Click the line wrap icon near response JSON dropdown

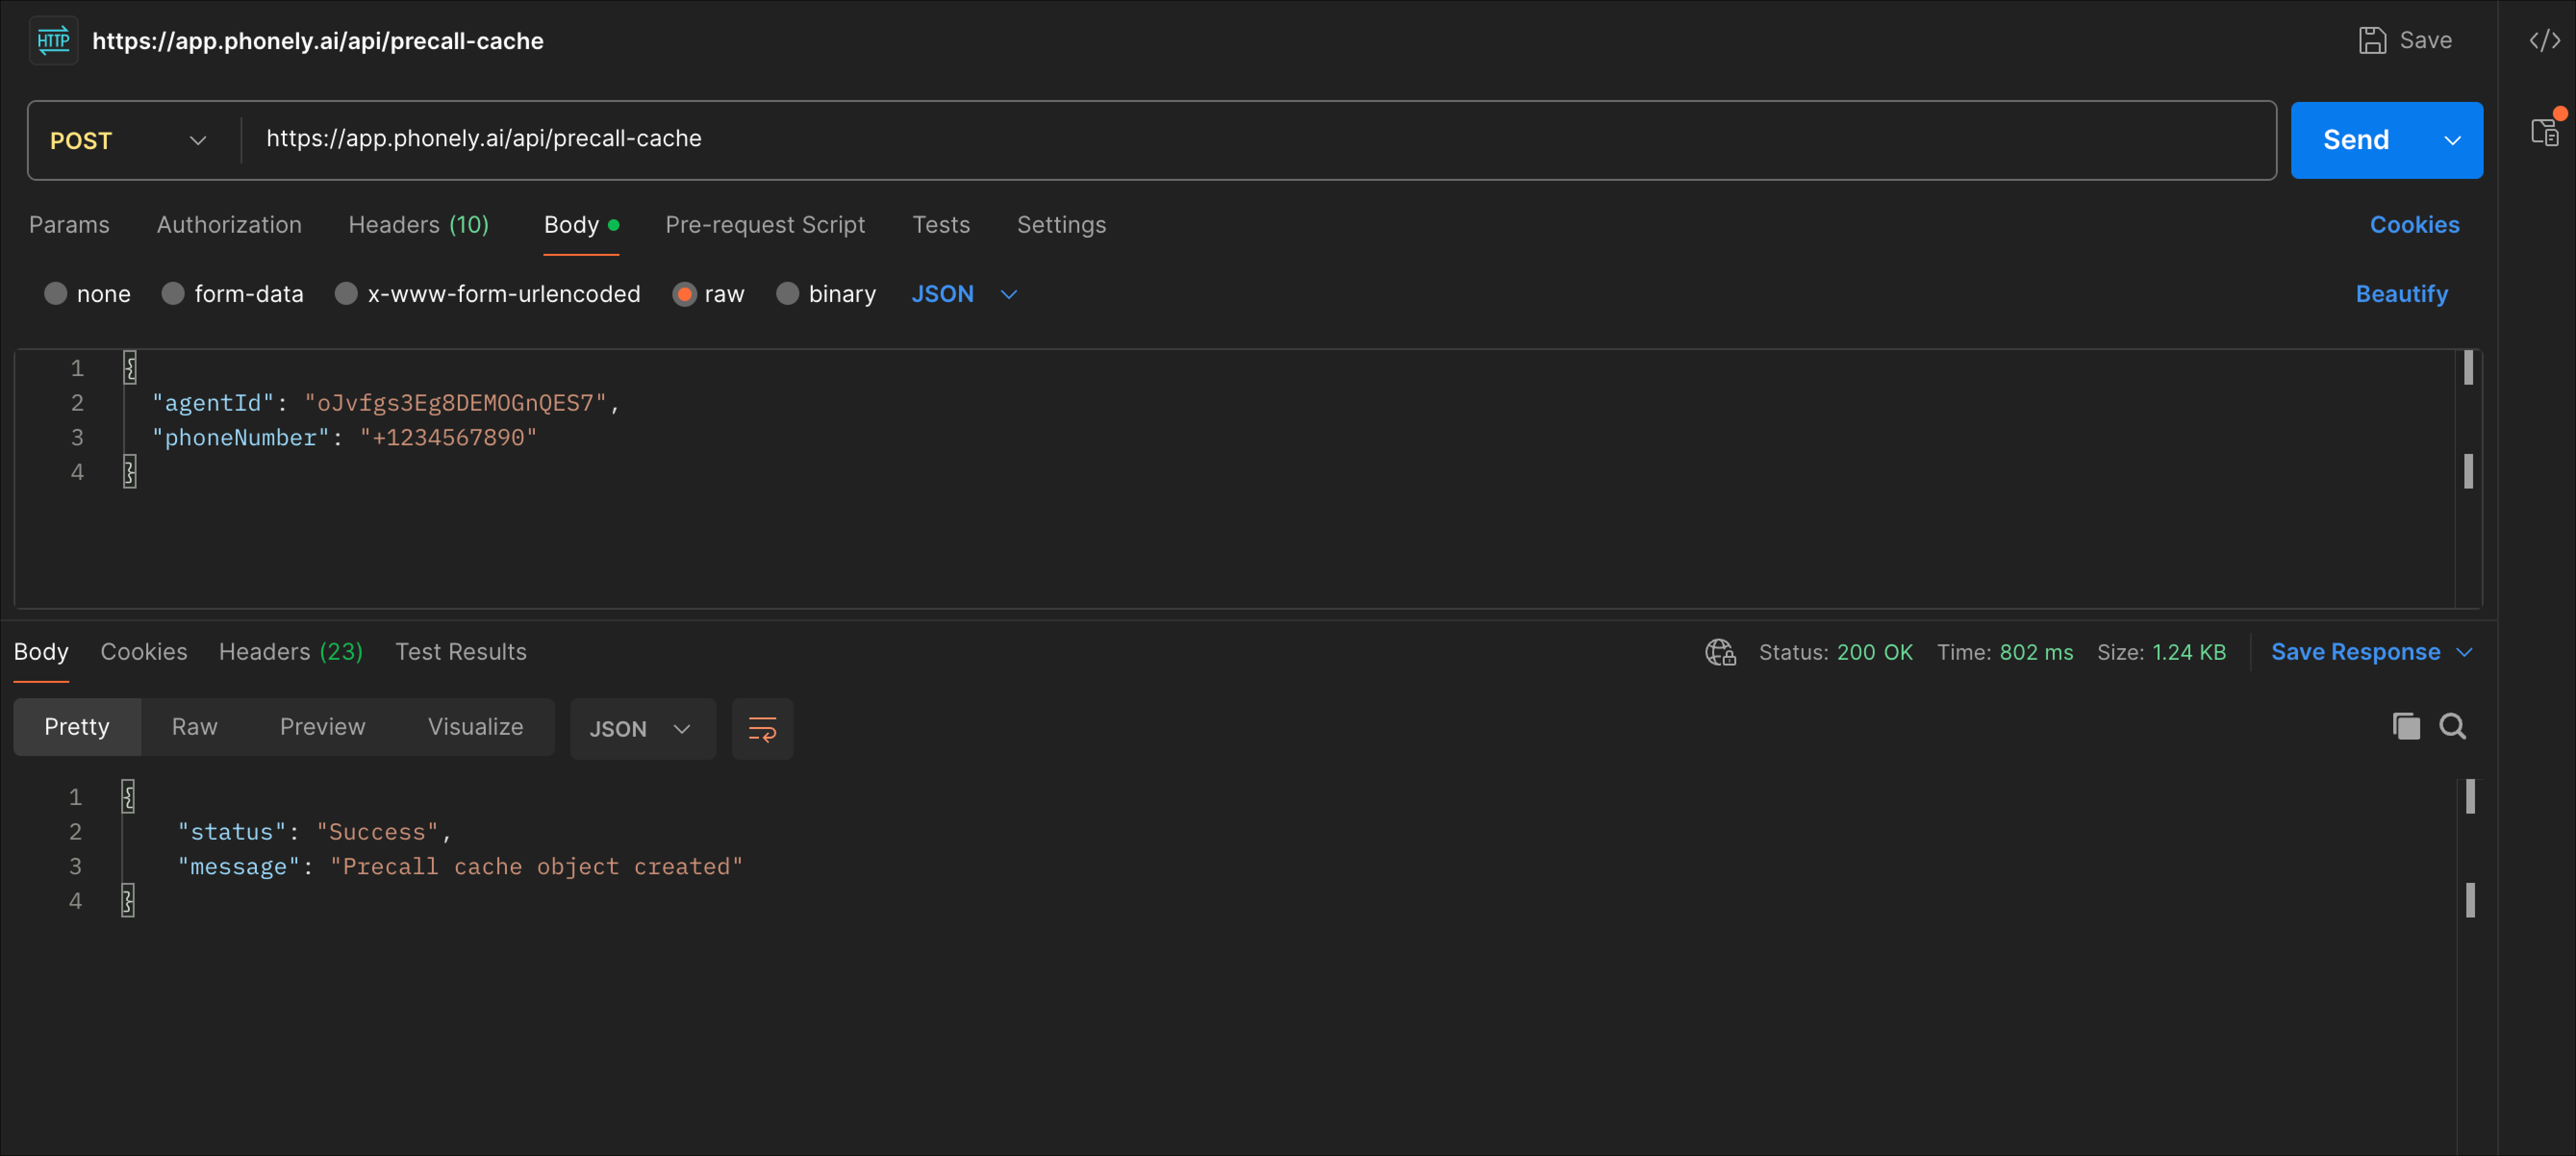(x=762, y=729)
